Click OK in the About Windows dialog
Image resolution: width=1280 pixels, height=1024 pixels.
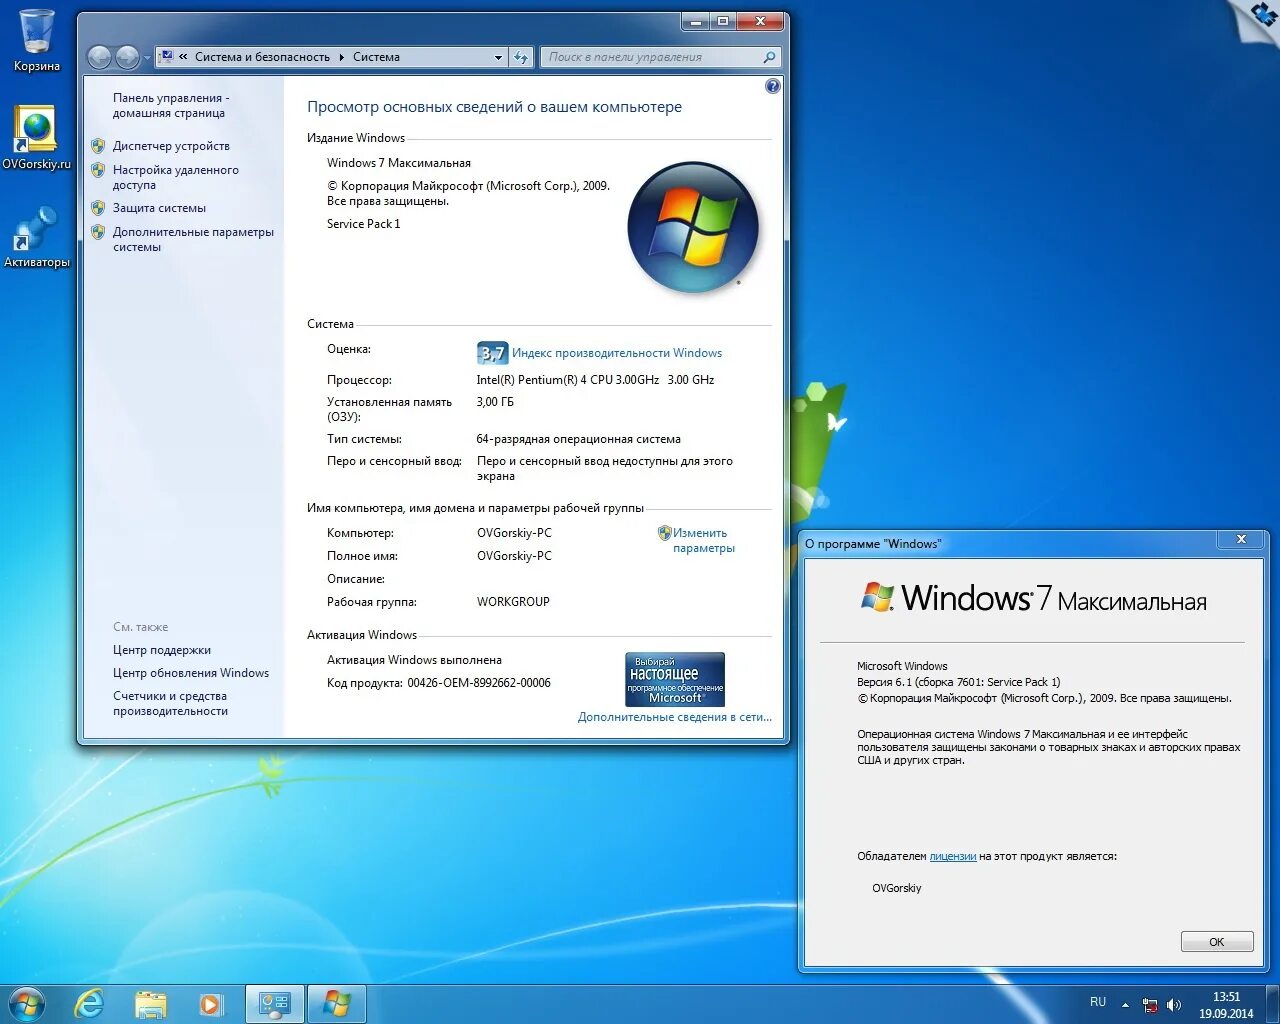pos(1217,942)
